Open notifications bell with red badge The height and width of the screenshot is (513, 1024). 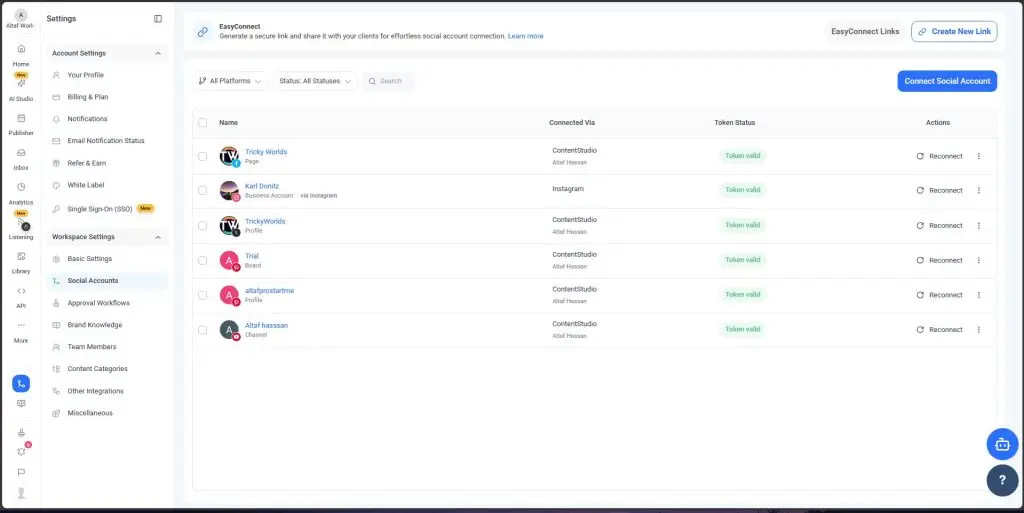[22, 451]
